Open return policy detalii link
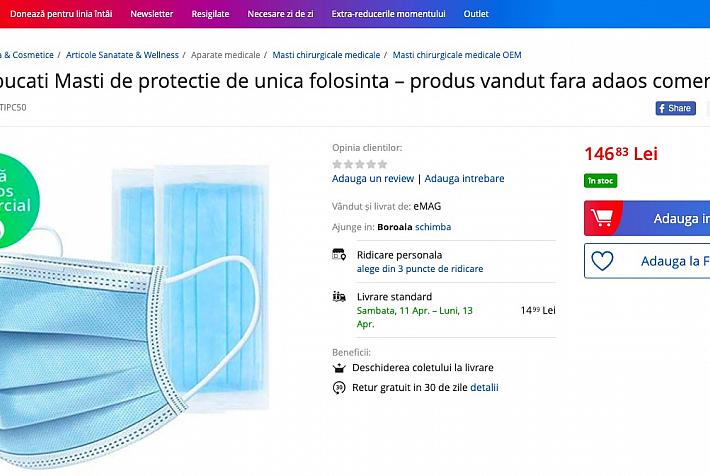 [x=484, y=387]
